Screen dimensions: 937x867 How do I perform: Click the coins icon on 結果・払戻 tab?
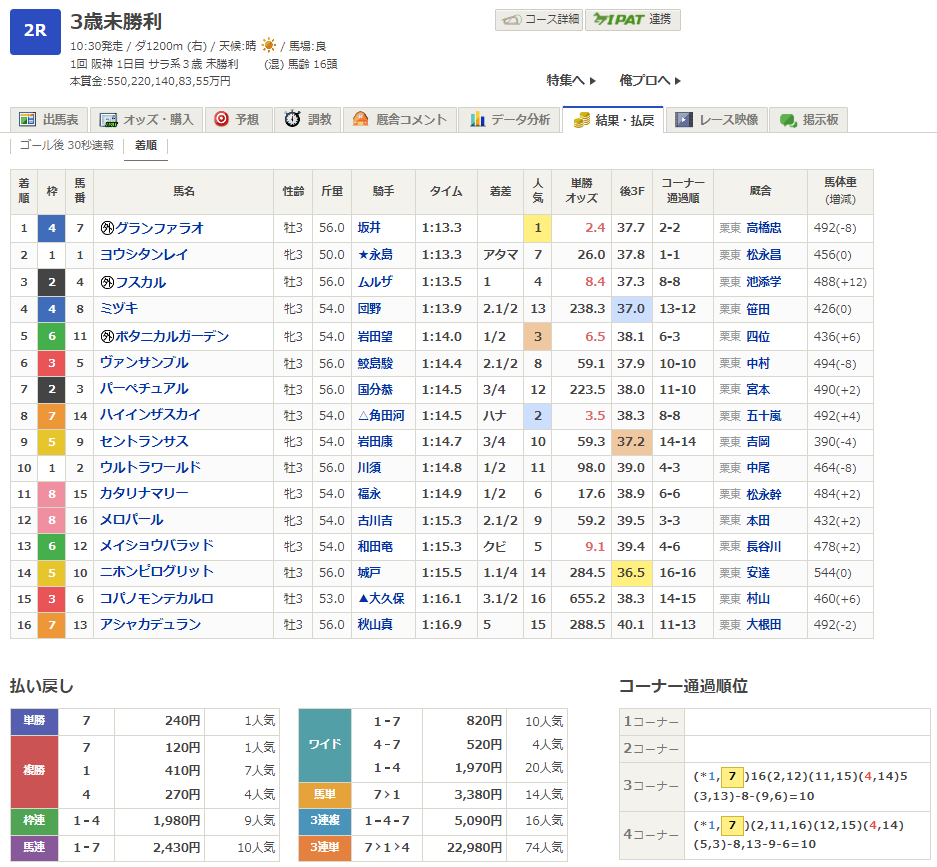click(581, 120)
